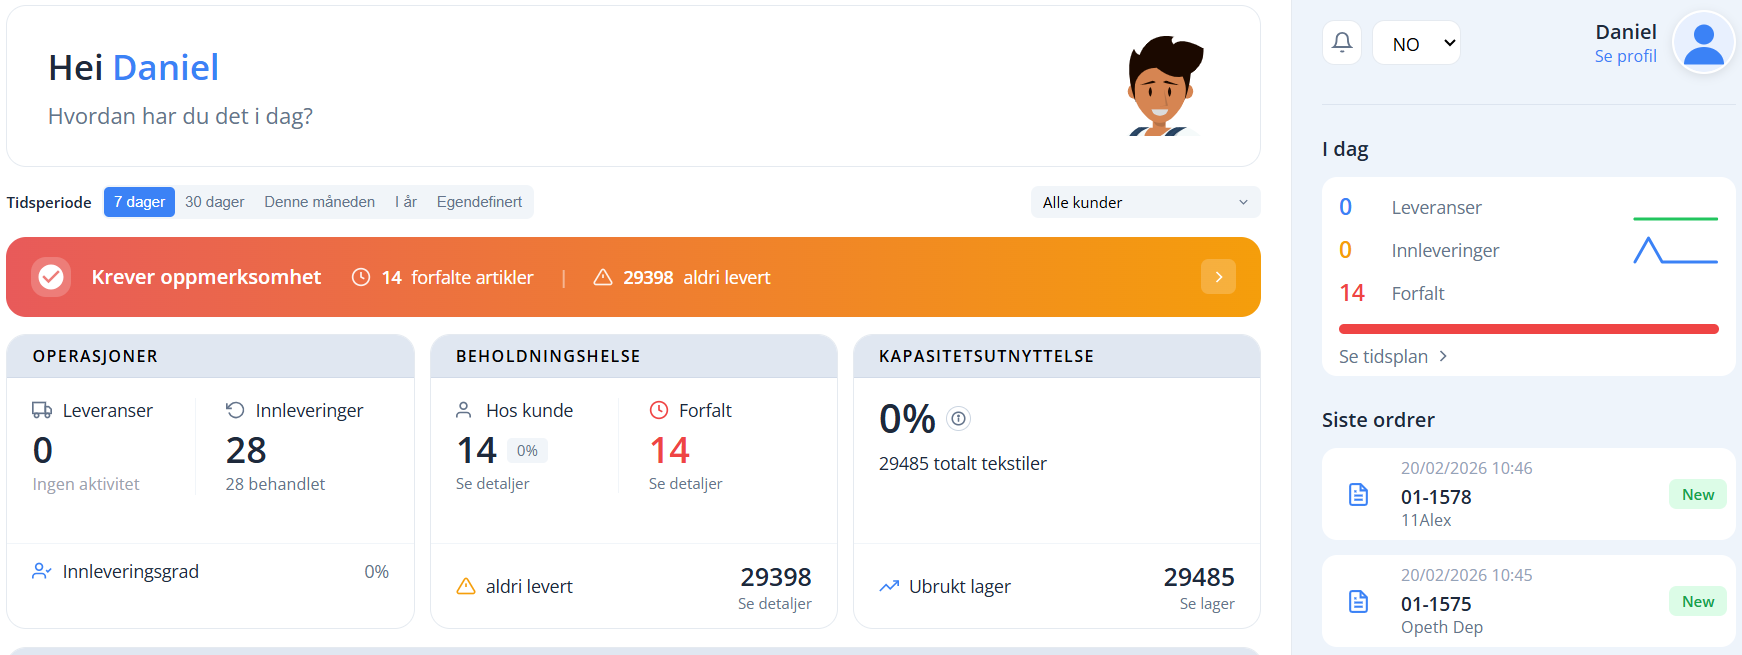Open the NO language dropdown
Screen dimensions: 1742x655
point(1416,43)
